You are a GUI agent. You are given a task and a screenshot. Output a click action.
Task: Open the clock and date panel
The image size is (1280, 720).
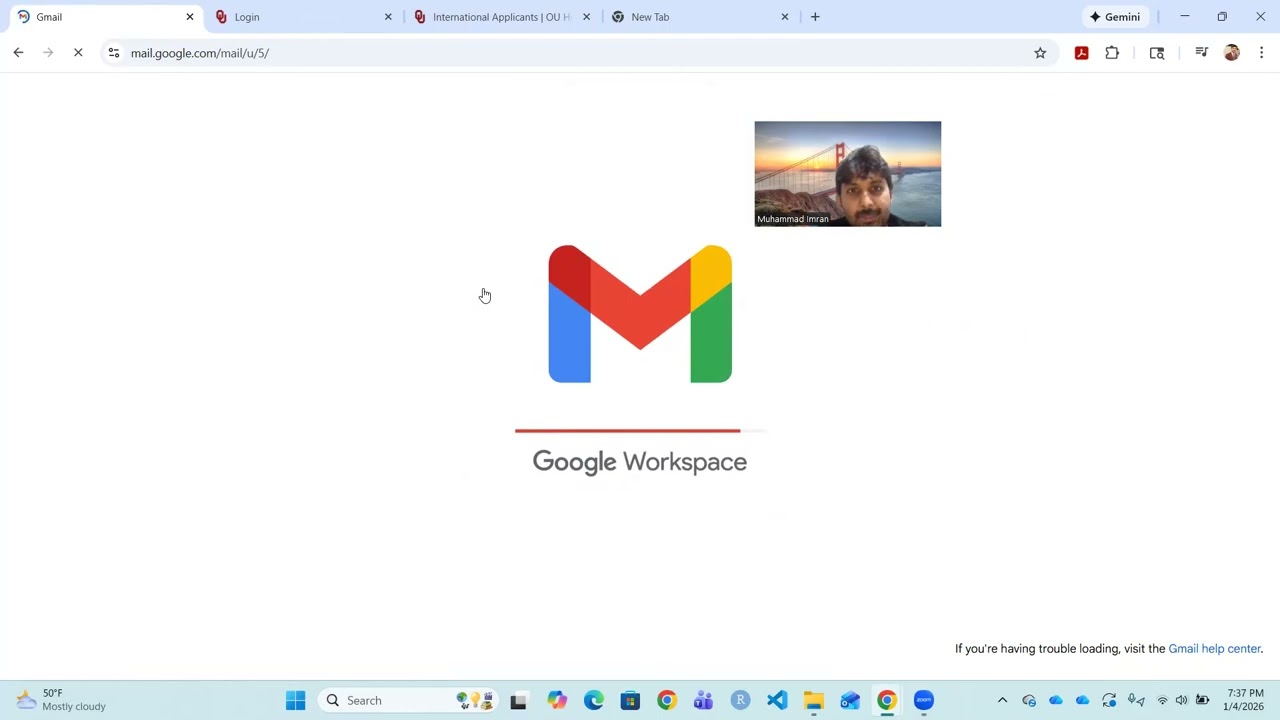[x=1245, y=700]
